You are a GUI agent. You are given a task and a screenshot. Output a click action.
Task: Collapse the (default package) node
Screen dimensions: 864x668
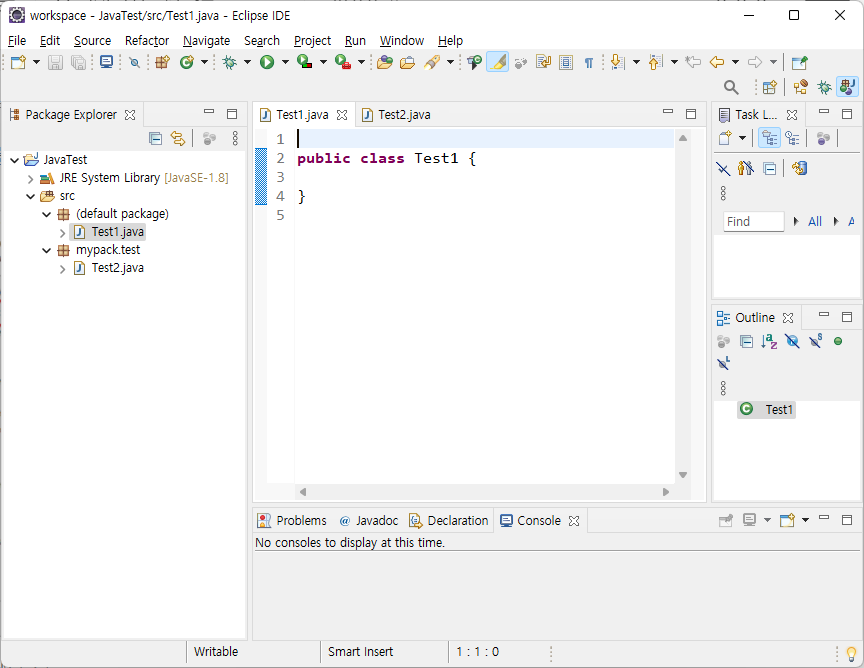pos(47,214)
